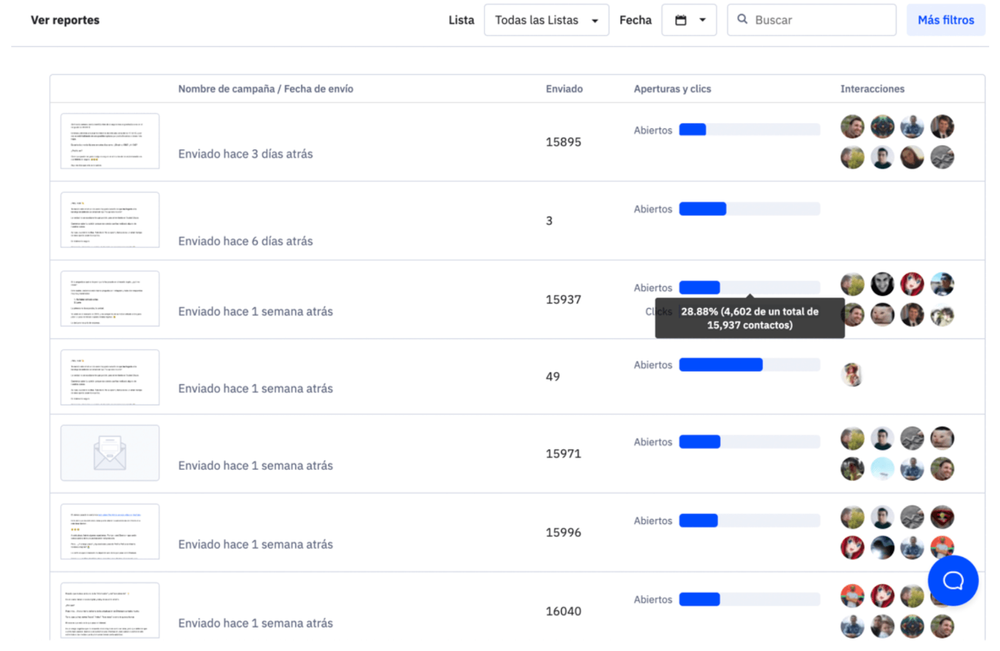Click first avatar in the 15971 campaign row
Viewport: 1000px width, 651px height.
852,438
